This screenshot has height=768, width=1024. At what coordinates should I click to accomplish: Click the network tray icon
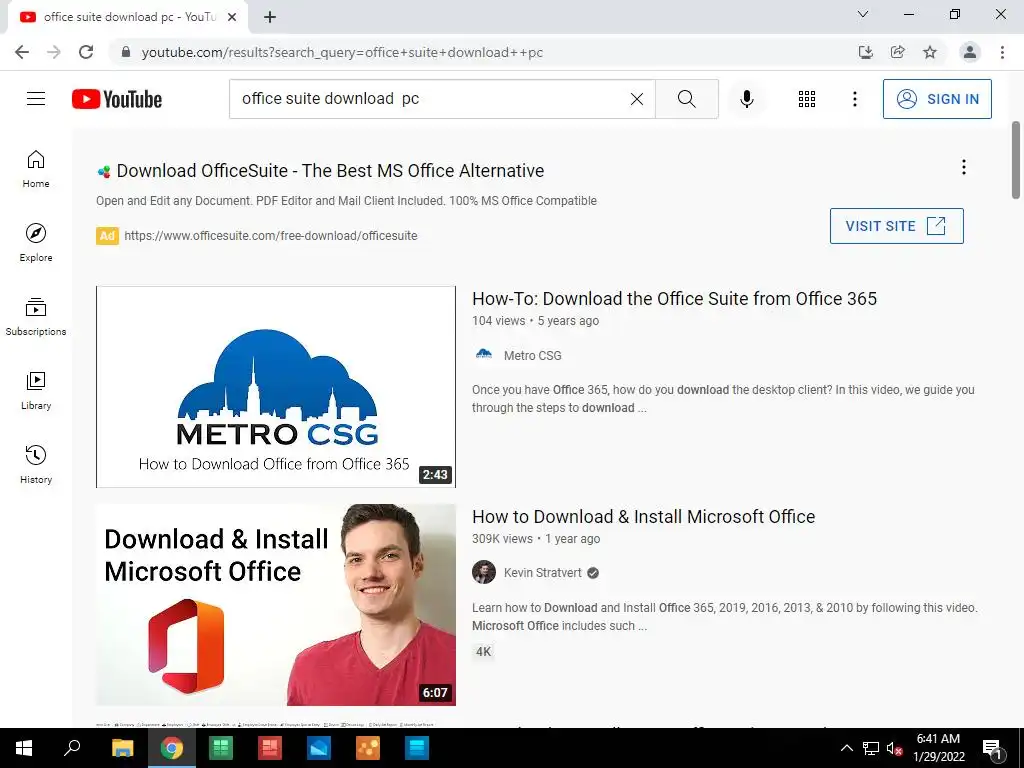coord(871,748)
